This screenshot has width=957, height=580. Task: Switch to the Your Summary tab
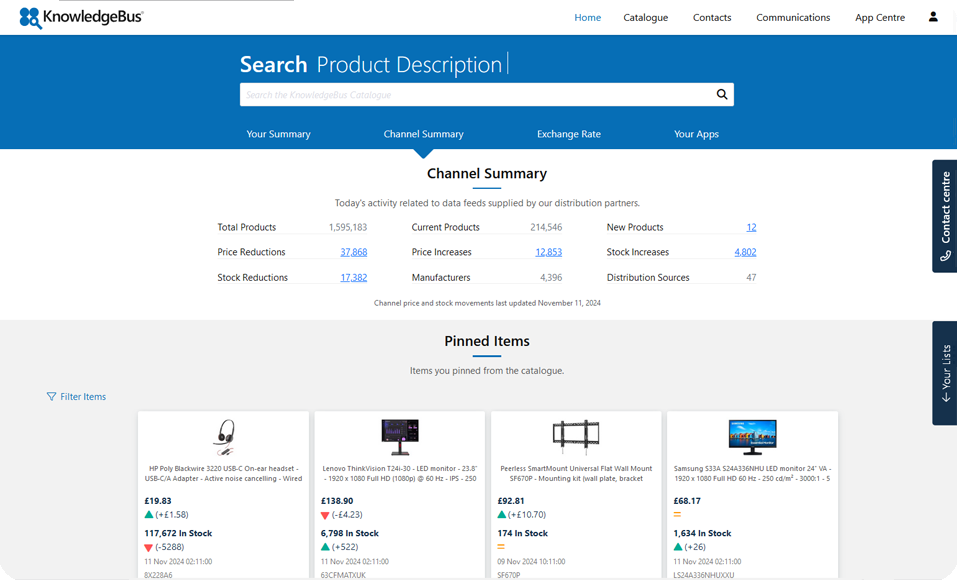point(278,134)
